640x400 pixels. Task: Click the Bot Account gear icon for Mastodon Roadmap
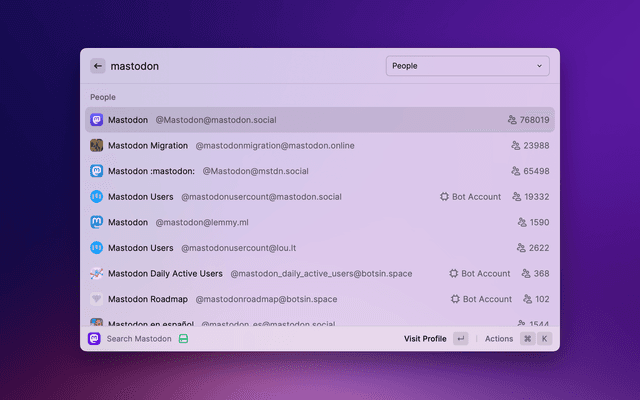coord(456,299)
